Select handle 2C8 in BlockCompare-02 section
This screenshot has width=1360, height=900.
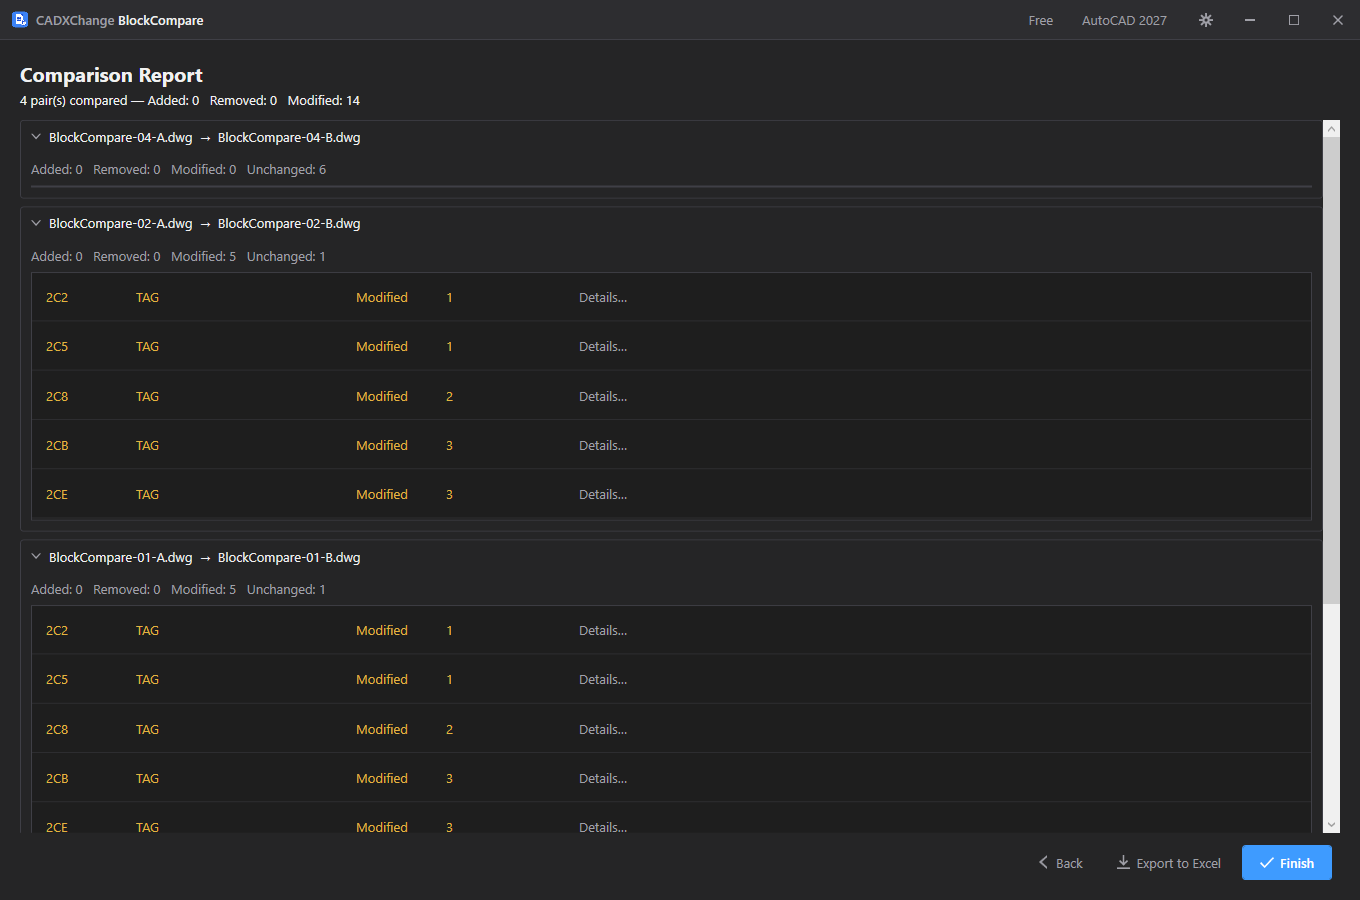point(57,396)
